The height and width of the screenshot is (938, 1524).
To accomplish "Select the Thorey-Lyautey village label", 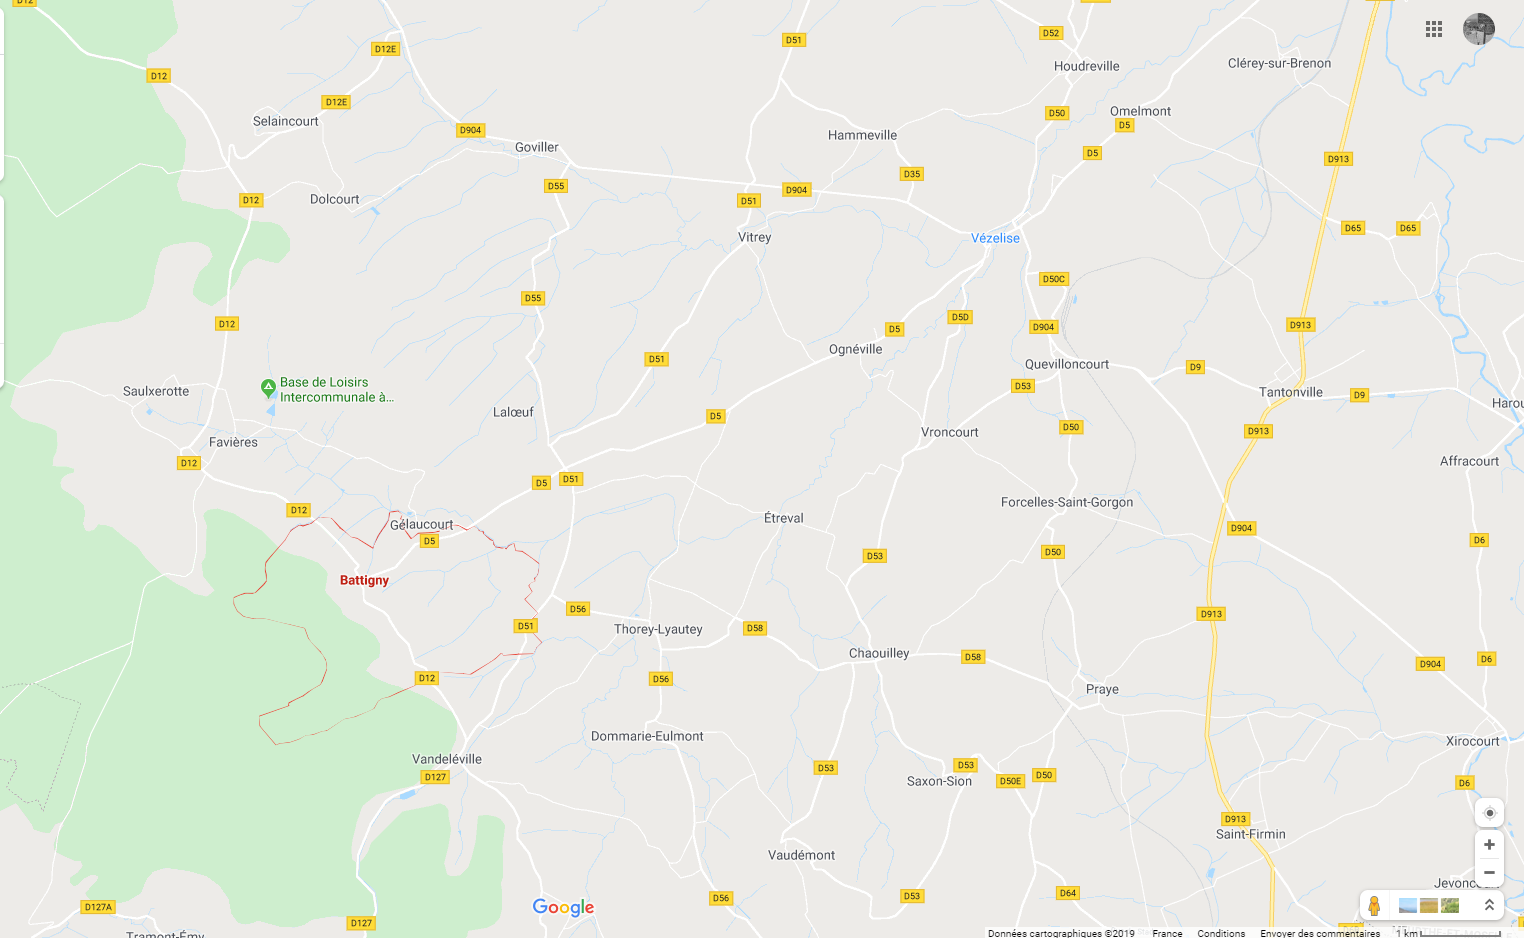I will pyautogui.click(x=658, y=629).
